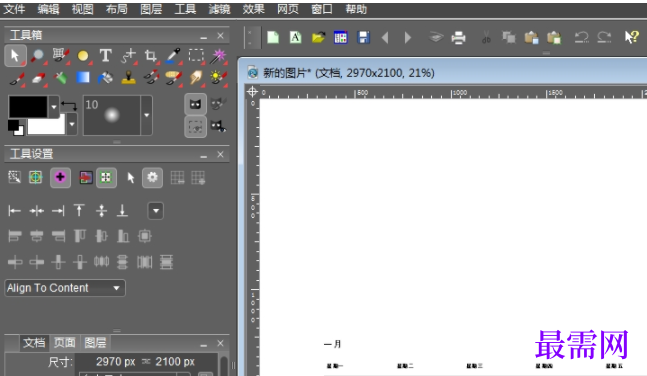Image resolution: width=647 pixels, height=376 pixels.
Task: Select the Magic Wand tool
Action: (218, 56)
